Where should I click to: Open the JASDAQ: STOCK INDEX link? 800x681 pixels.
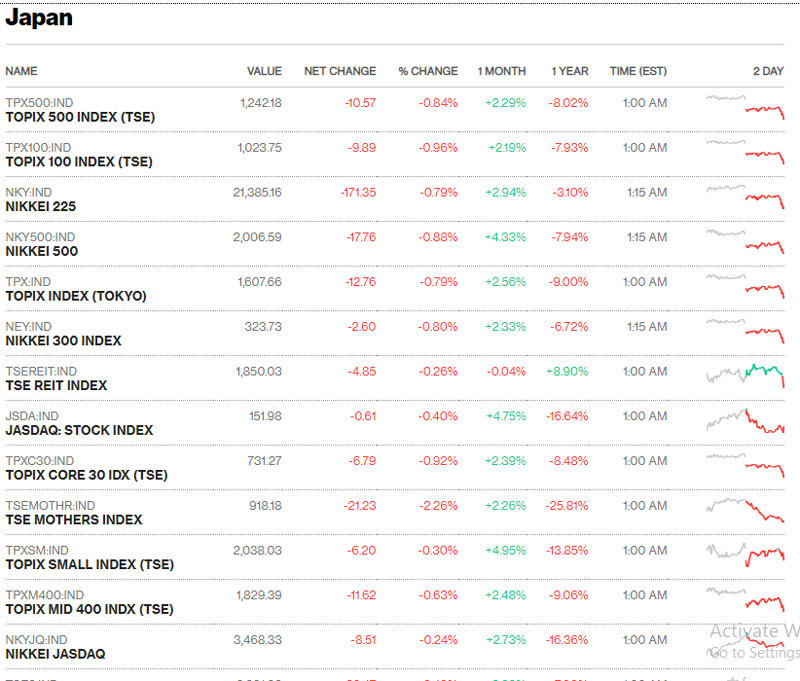79,430
